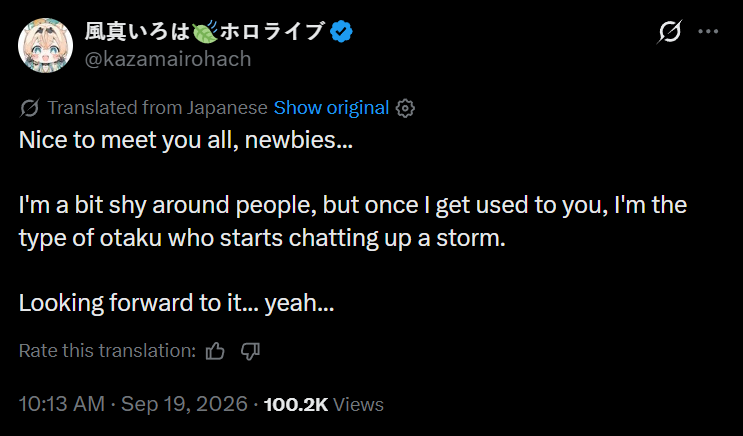Open the @kazamairohach handle
The width and height of the screenshot is (743, 436).
[x=168, y=59]
